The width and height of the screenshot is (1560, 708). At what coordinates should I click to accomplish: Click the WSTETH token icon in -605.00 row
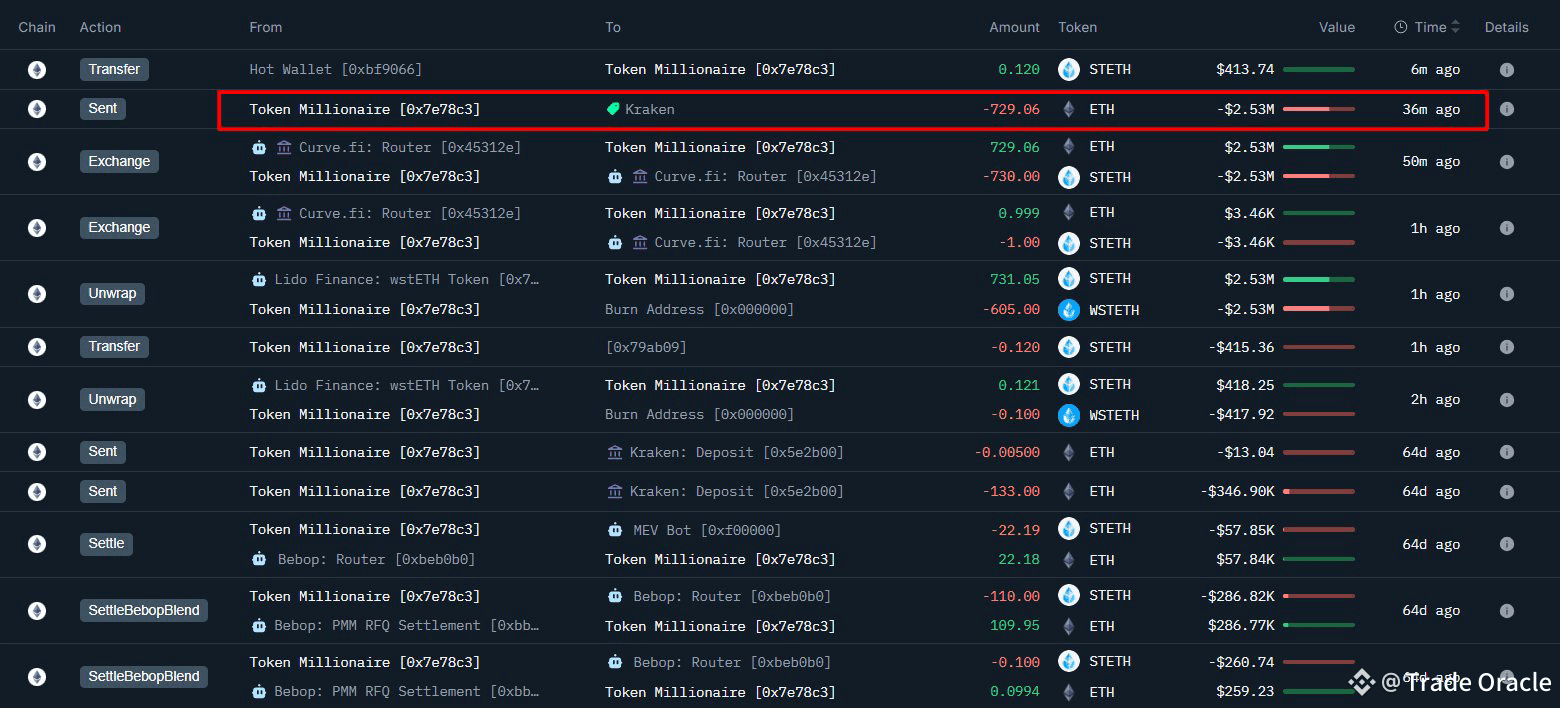pyautogui.click(x=1069, y=310)
